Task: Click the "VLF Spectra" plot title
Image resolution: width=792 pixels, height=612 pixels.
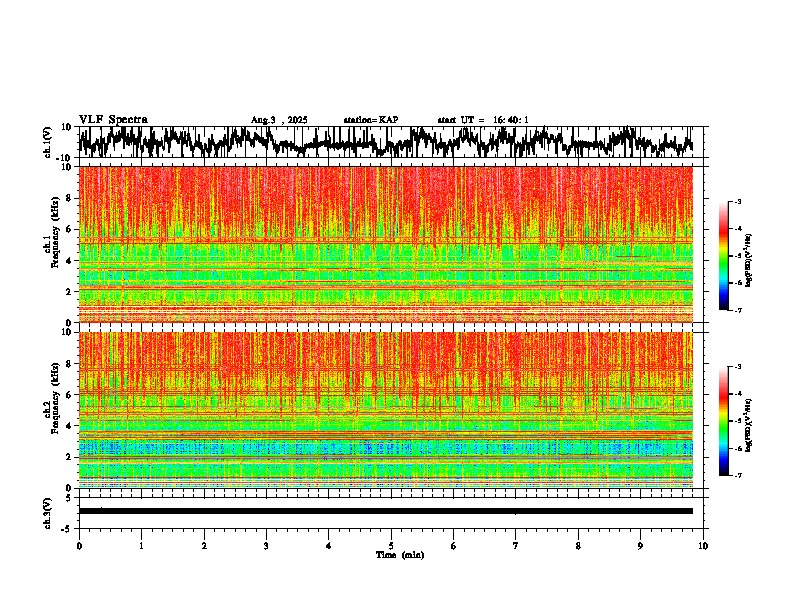Action: (113, 120)
